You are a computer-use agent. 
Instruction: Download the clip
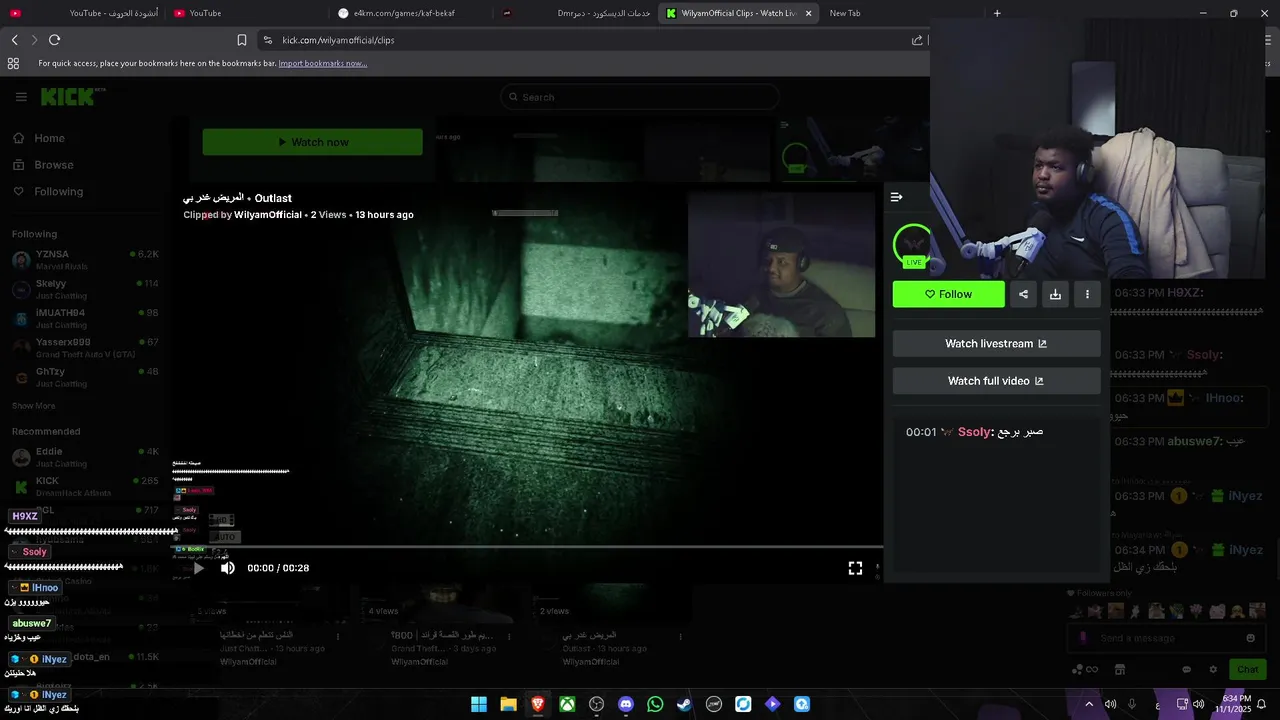pyautogui.click(x=1055, y=294)
